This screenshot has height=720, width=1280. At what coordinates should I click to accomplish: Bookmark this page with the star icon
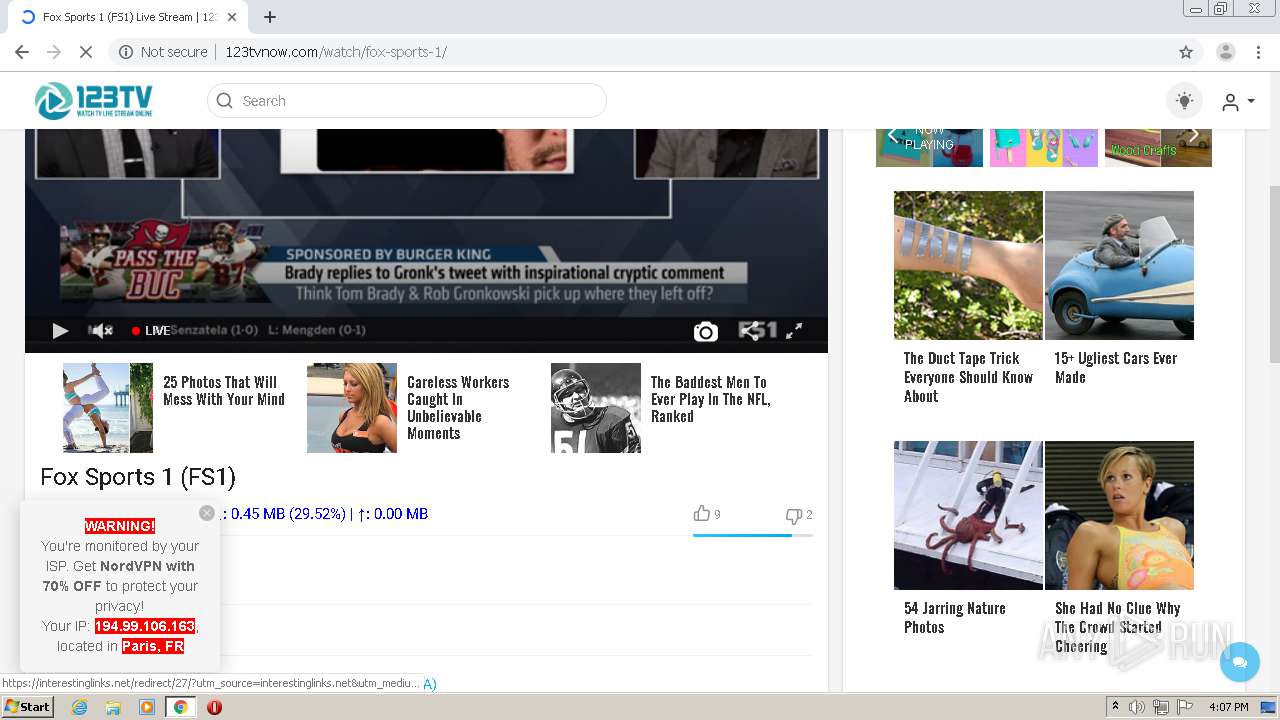point(1186,52)
